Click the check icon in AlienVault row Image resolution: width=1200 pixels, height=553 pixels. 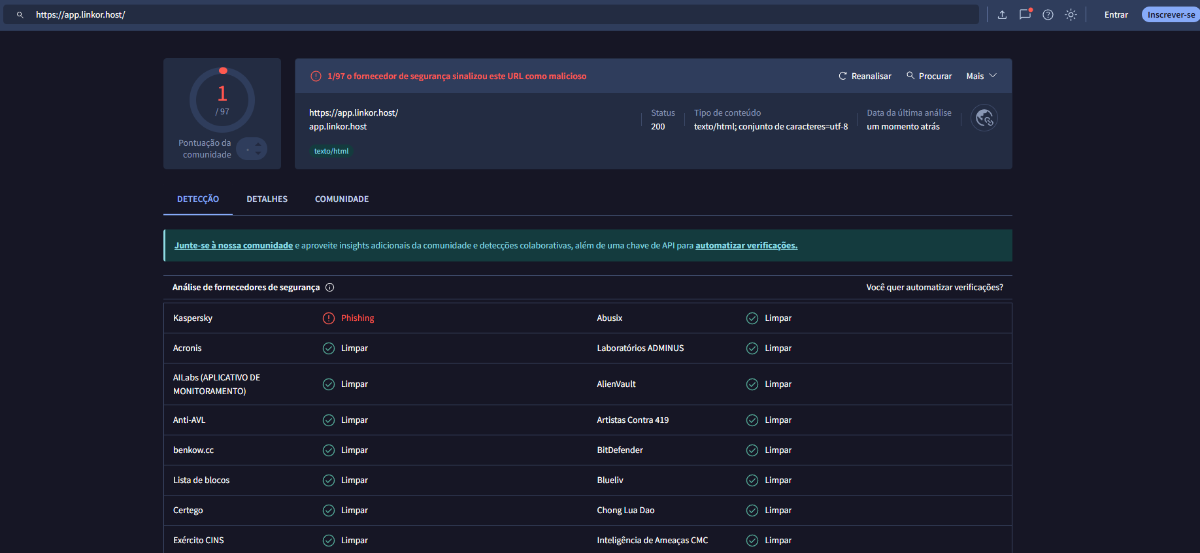coord(752,384)
